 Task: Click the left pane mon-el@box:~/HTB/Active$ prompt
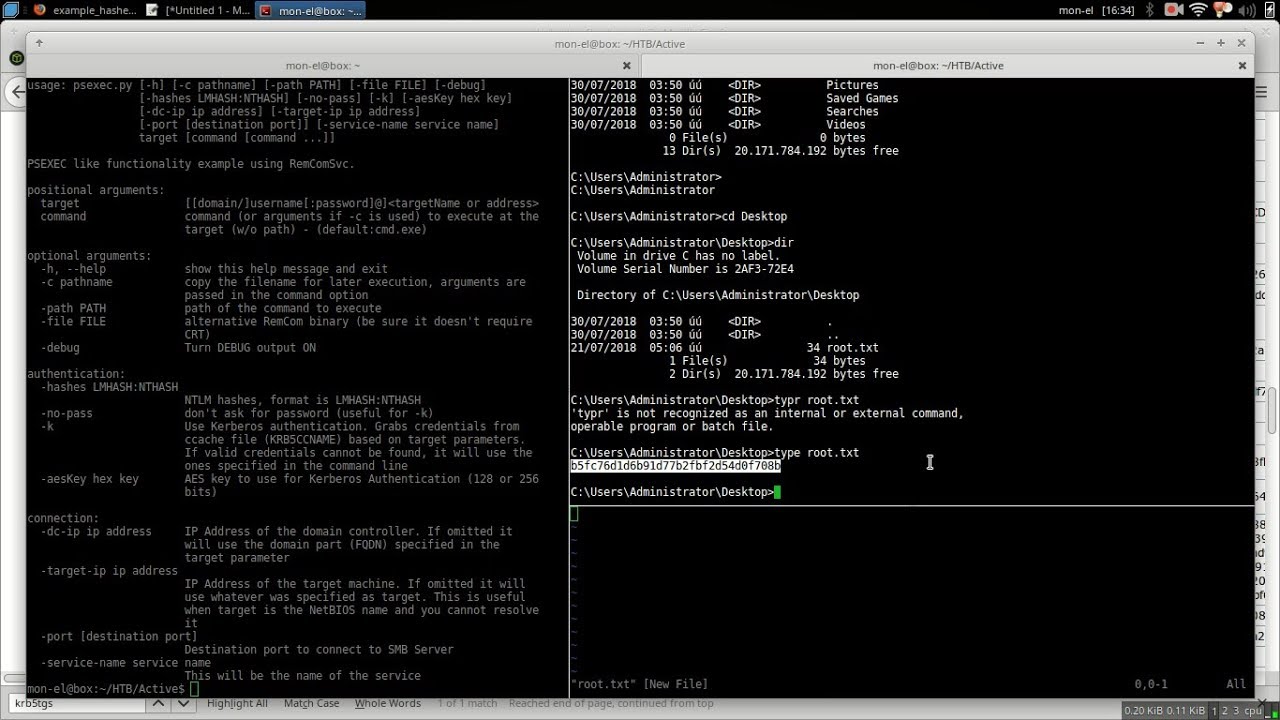point(106,689)
